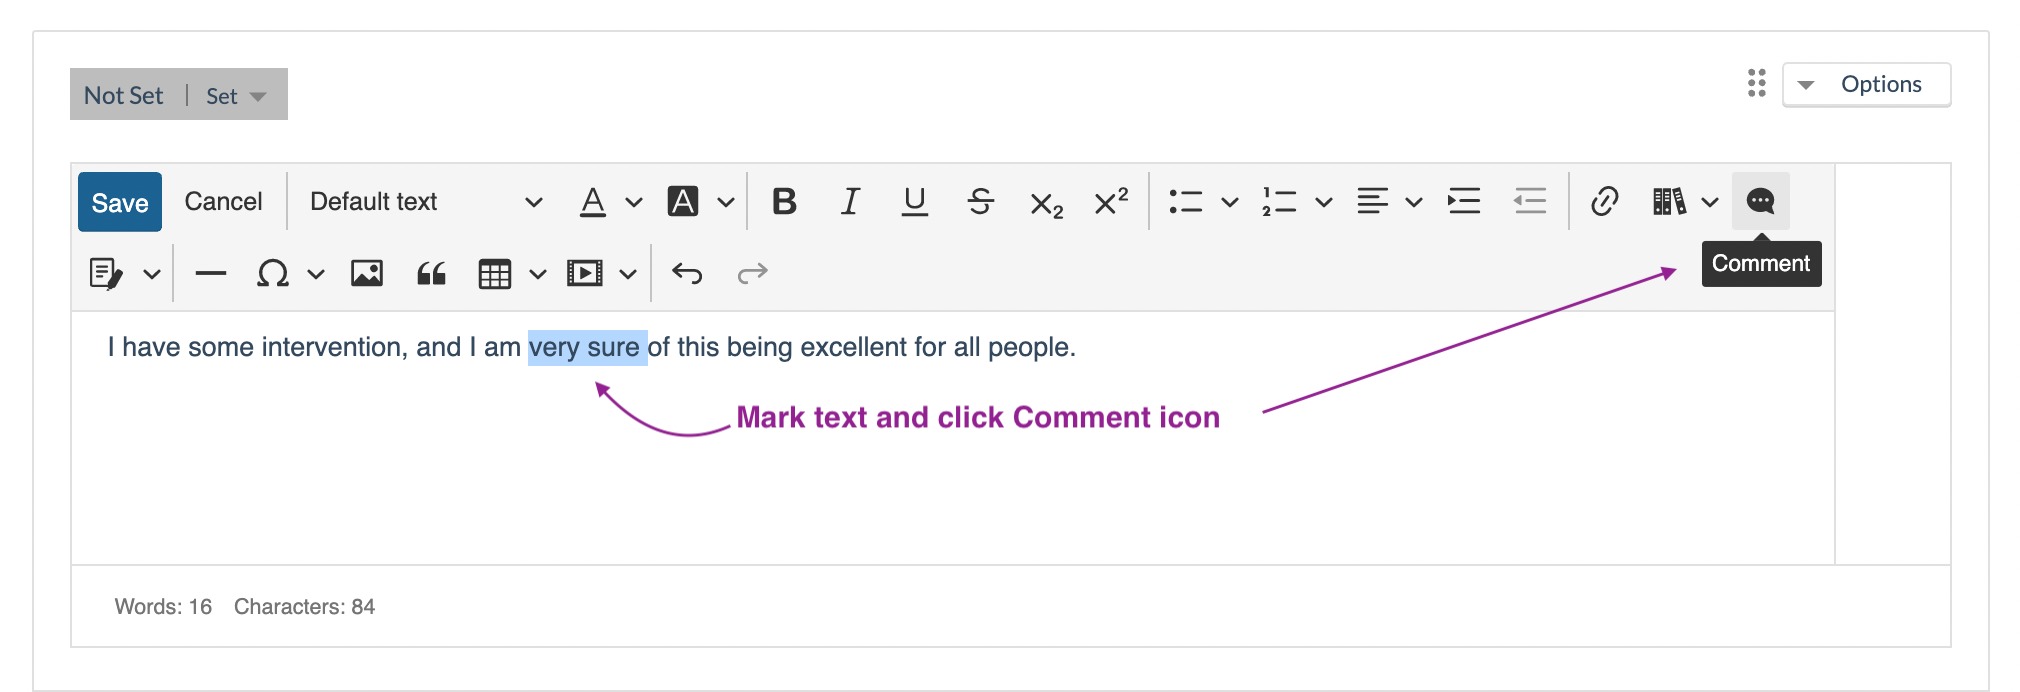Insert a link with the chain icon
The image size is (2020, 692).
pyautogui.click(x=1604, y=201)
